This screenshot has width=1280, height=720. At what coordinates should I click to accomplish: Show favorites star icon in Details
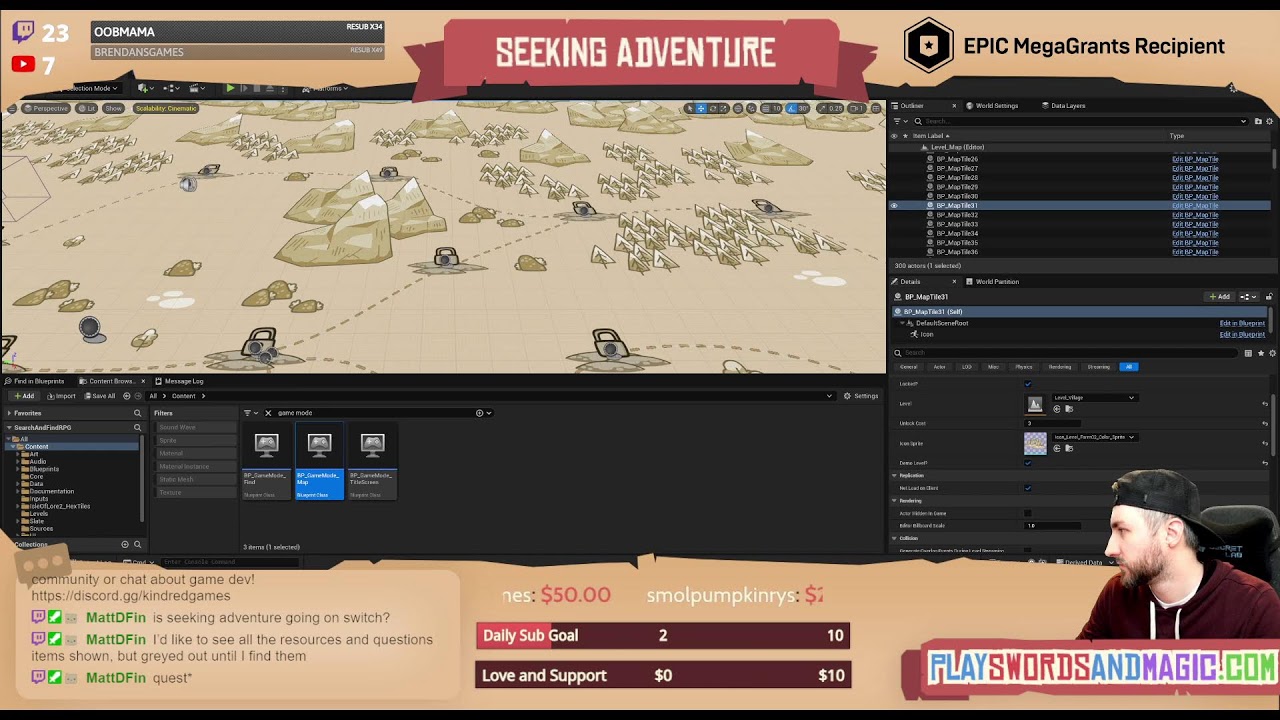[1260, 353]
